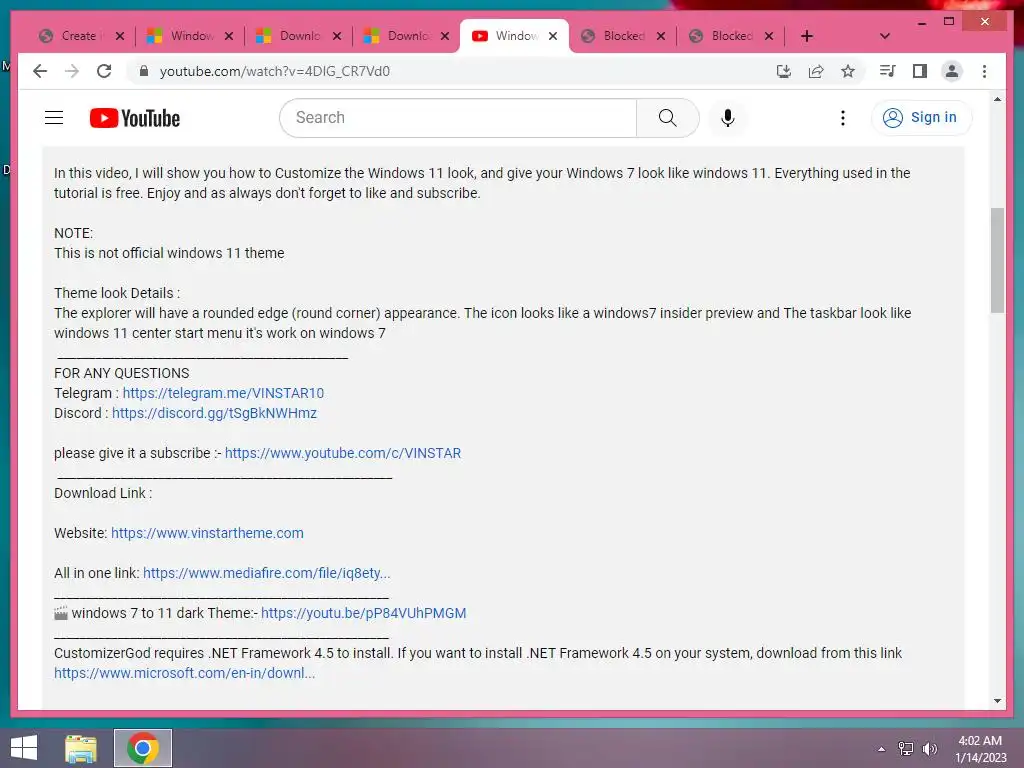The height and width of the screenshot is (768, 1024).
Task: Open the Discord invite link
Action: [x=214, y=413]
